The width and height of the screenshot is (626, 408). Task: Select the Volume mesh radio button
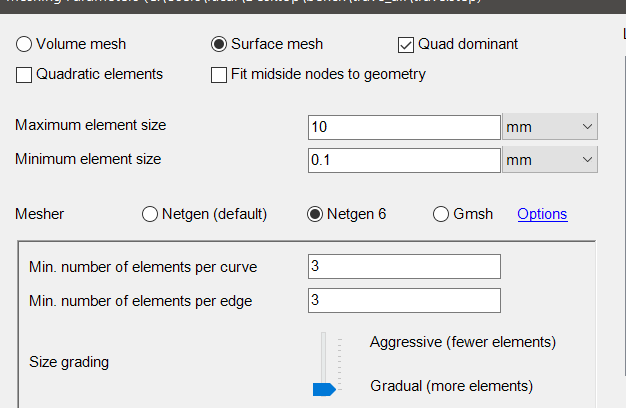24,44
